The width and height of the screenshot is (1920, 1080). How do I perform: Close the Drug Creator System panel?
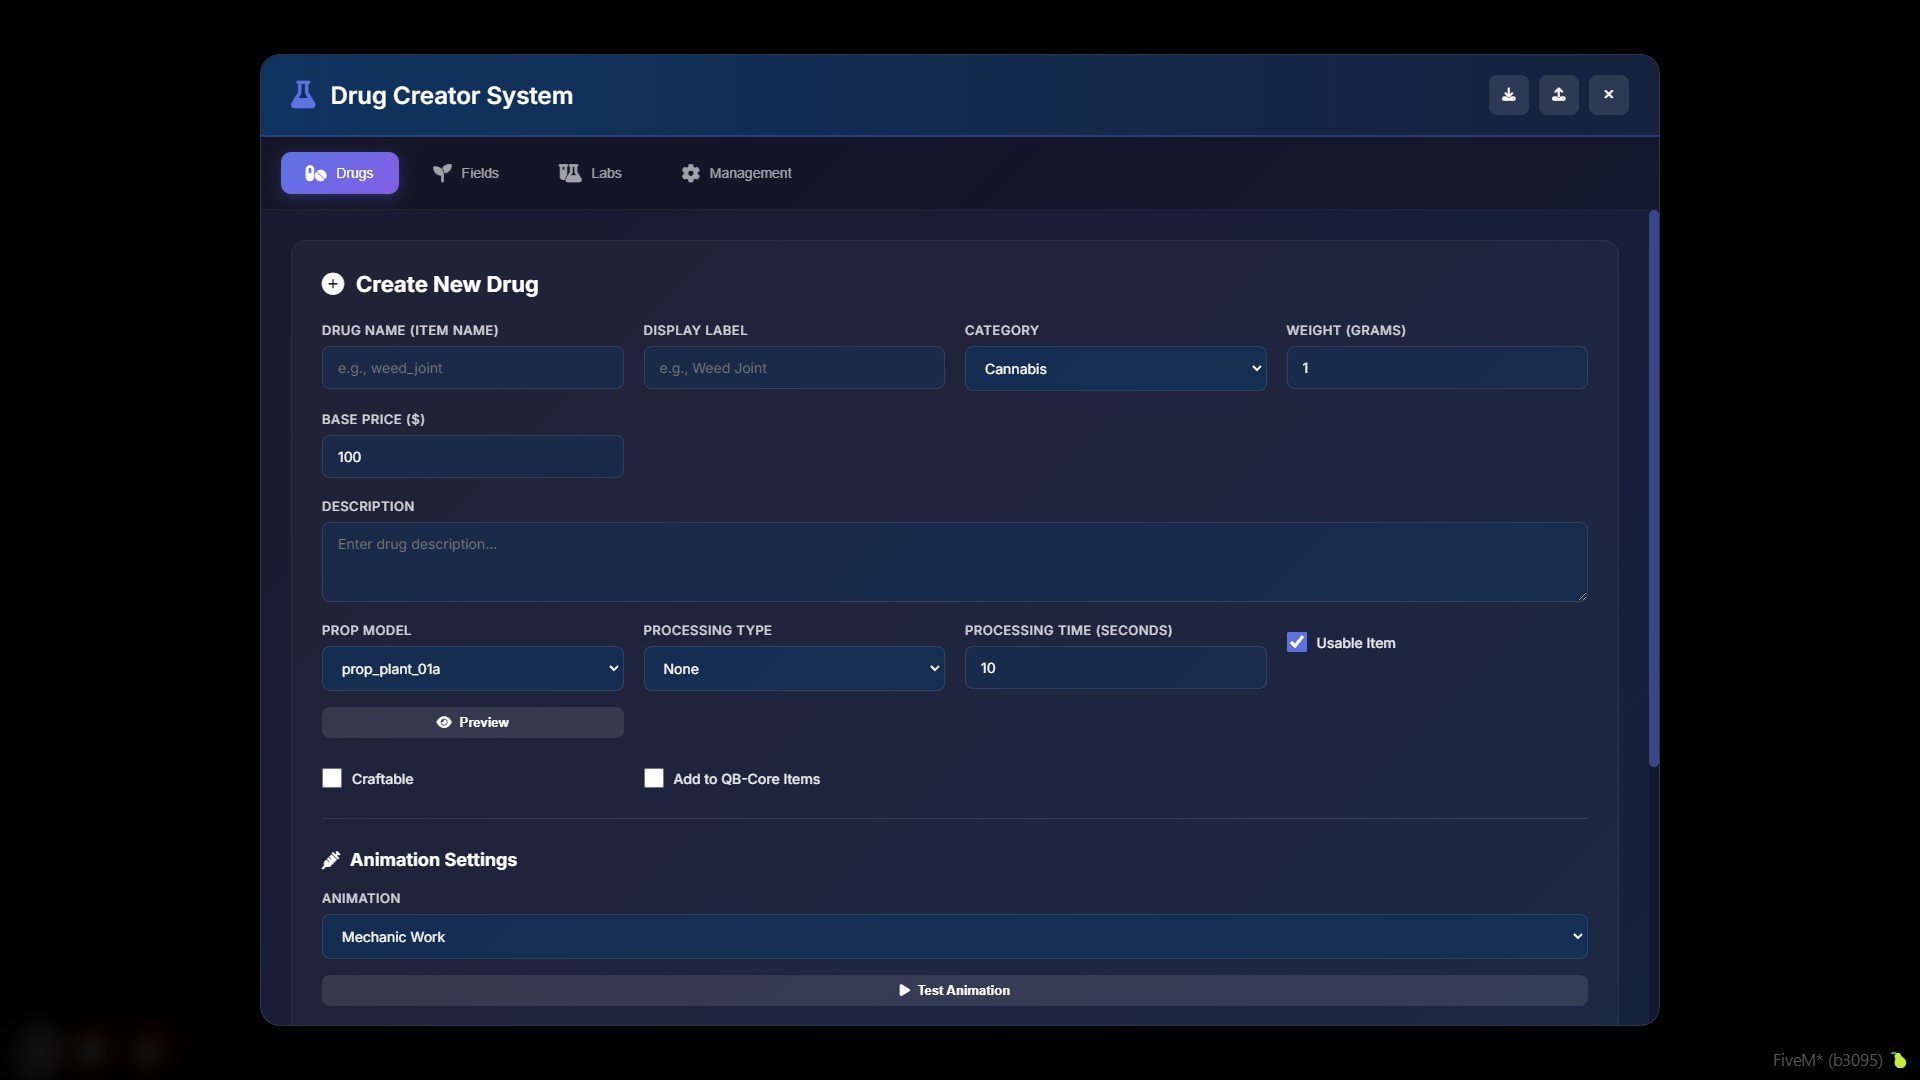[x=1608, y=95]
